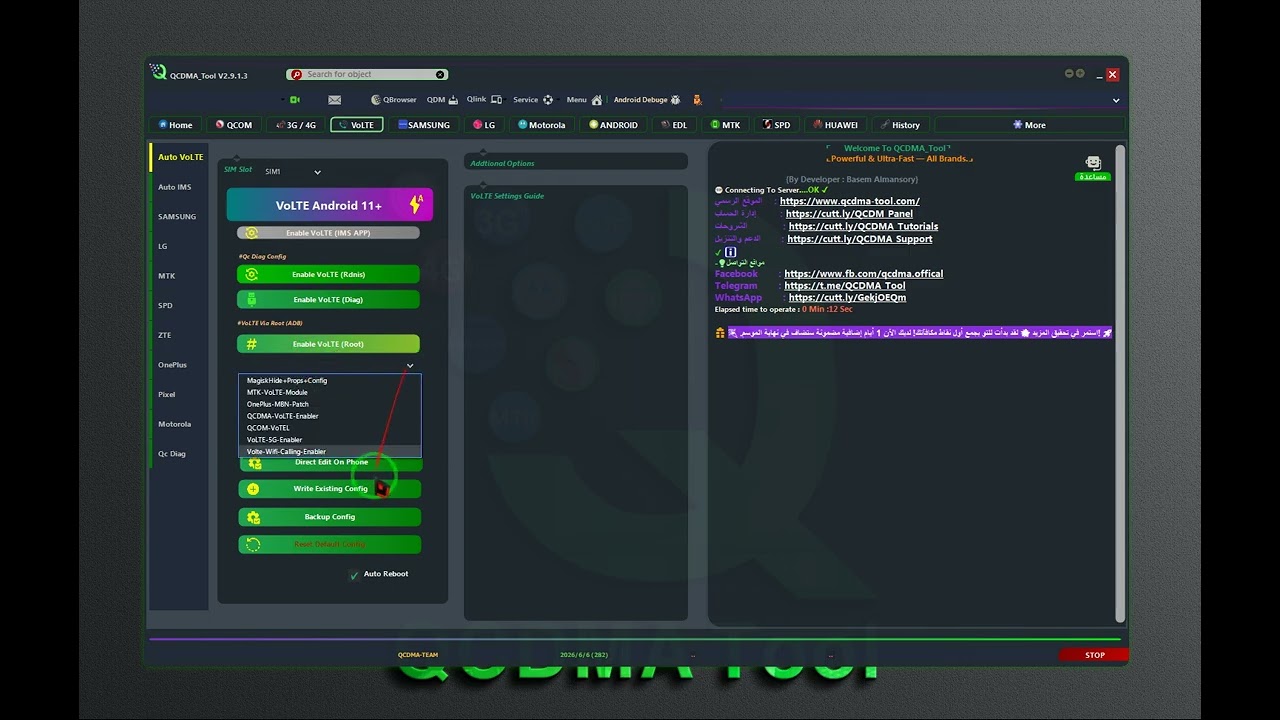The height and width of the screenshot is (720, 1280).
Task: Open the SIM Slot dropdown
Action: pos(292,172)
